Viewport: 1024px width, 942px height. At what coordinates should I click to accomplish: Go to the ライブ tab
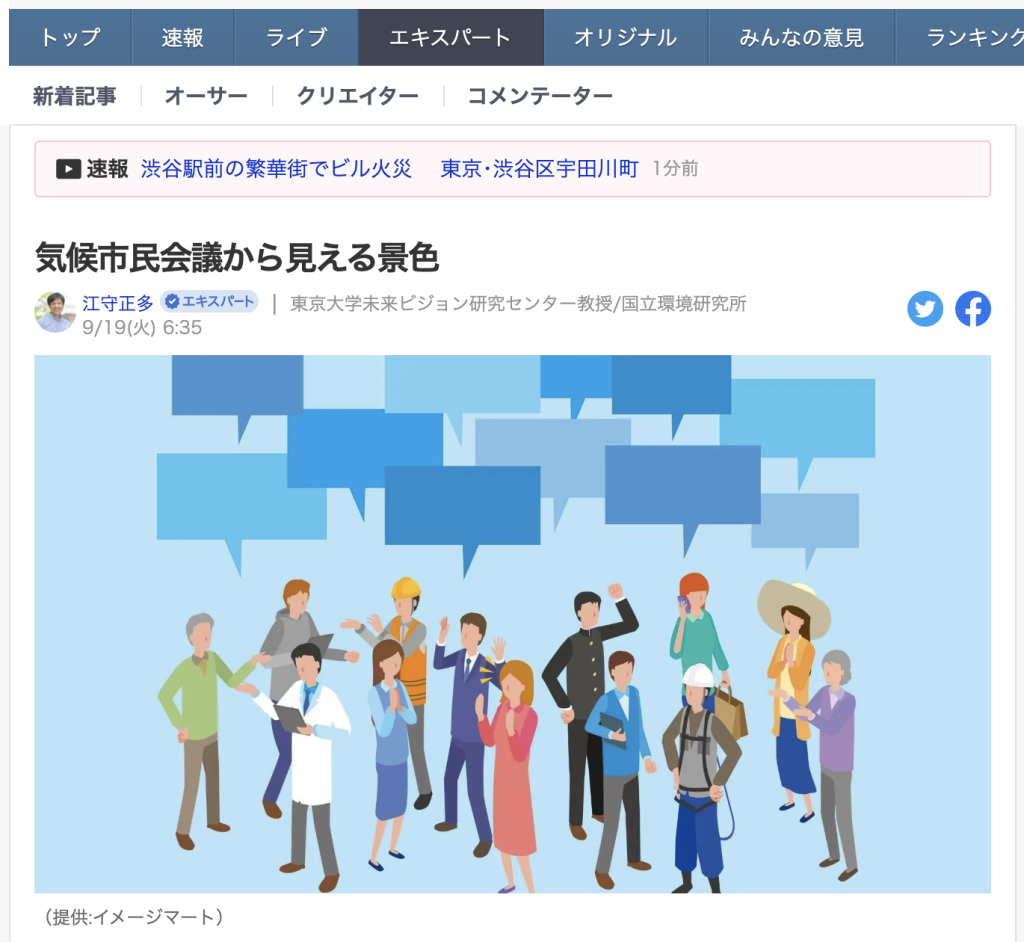296,37
